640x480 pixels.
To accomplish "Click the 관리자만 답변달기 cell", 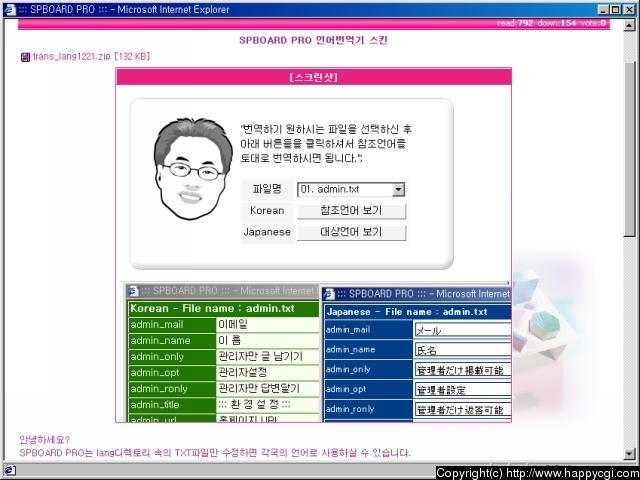I will (x=267, y=389).
